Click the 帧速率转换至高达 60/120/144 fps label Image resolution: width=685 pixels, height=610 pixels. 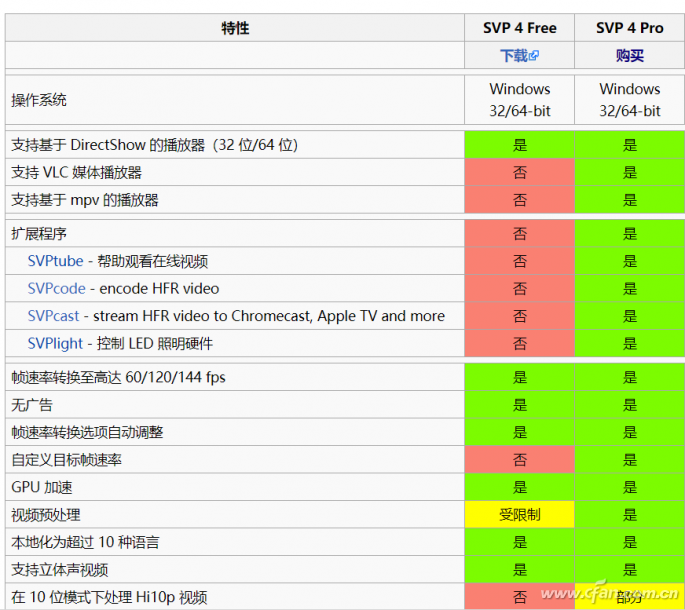coord(118,377)
